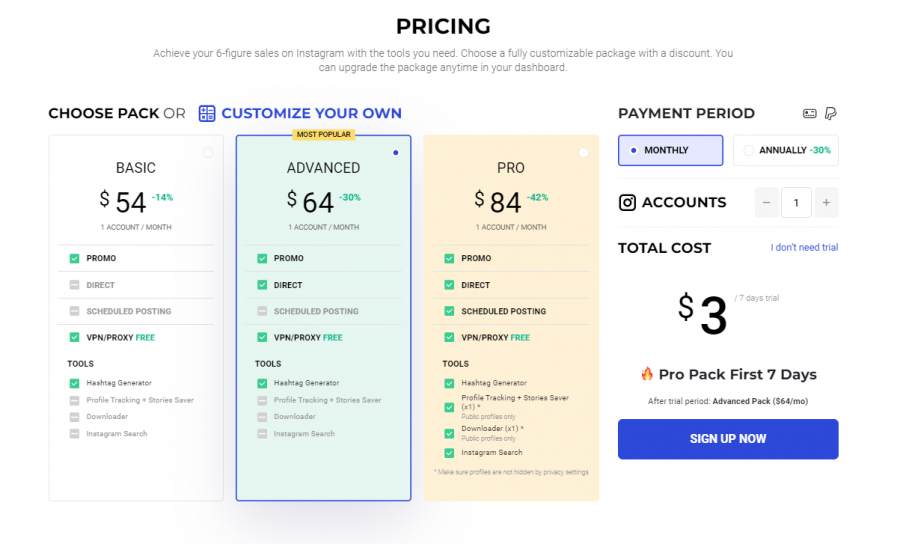Choose Monthly payment period
Screen dimensions: 900x544
[x=670, y=150]
